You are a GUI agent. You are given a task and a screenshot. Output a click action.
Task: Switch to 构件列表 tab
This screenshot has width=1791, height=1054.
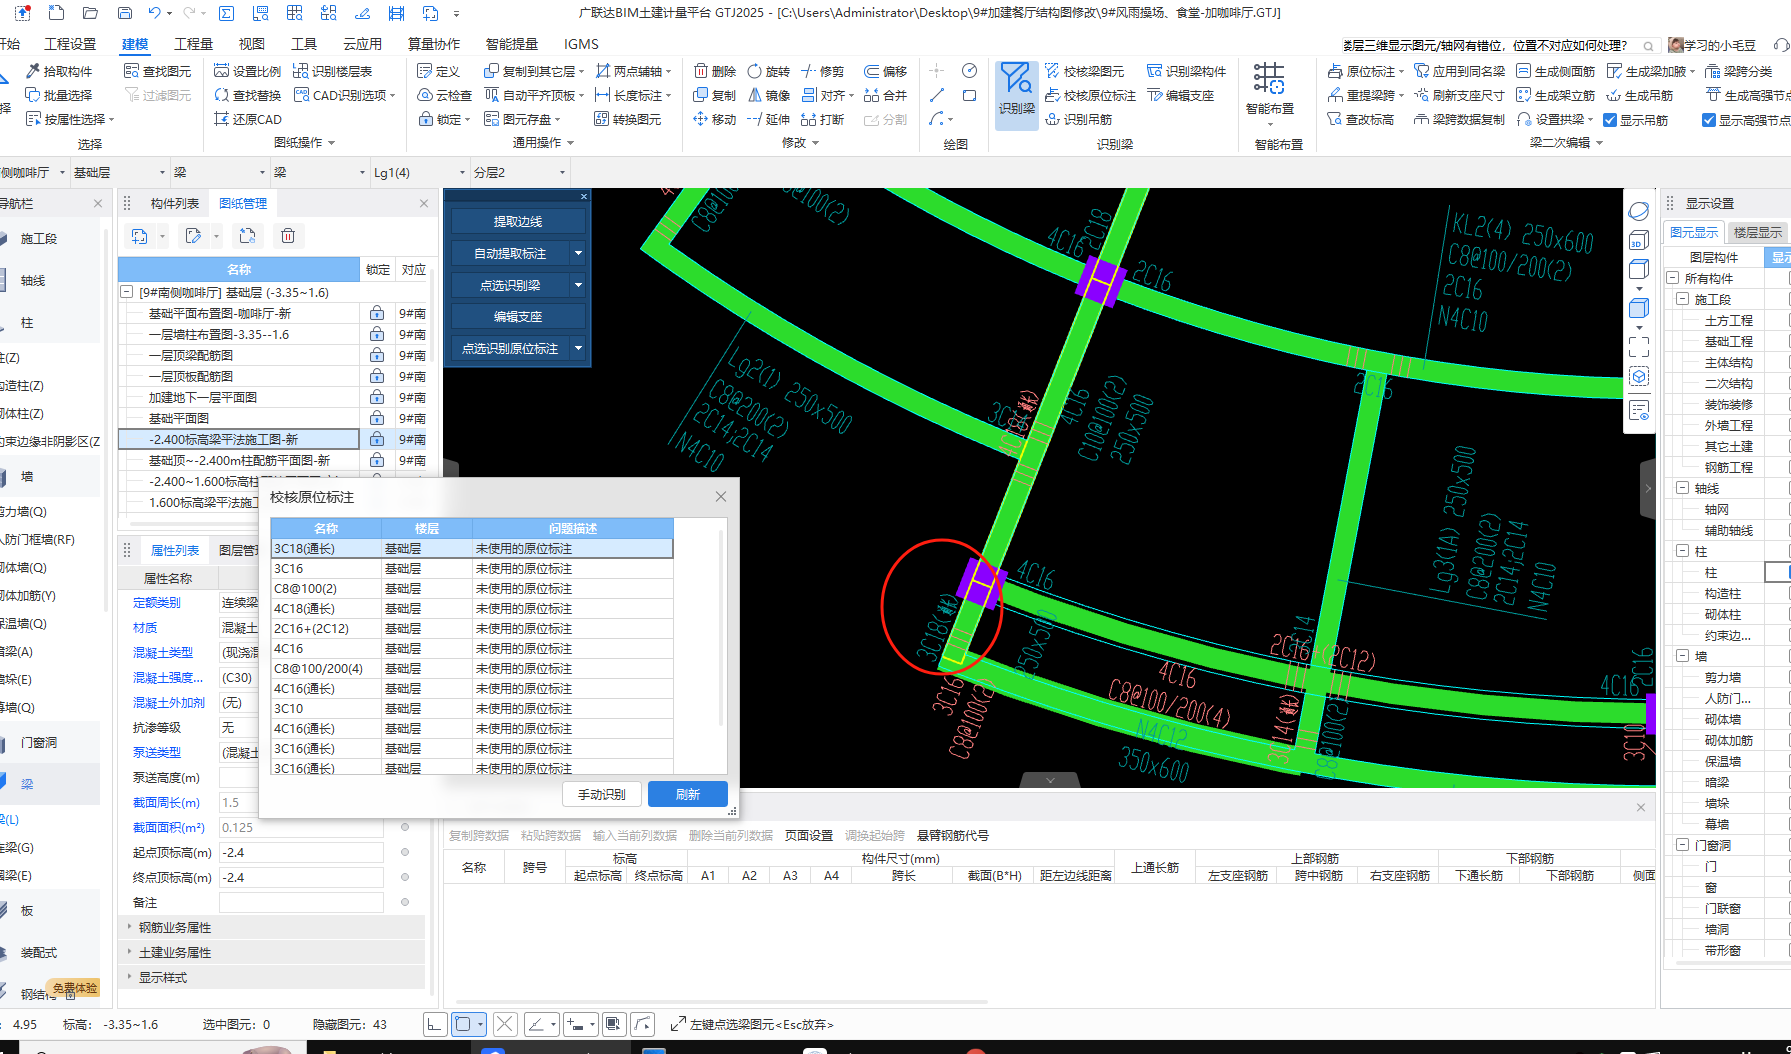(x=174, y=203)
